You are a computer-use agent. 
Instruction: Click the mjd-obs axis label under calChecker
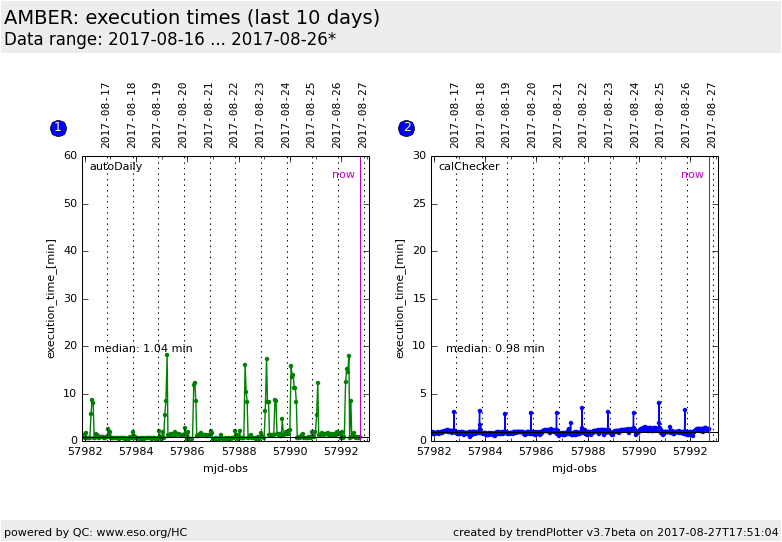(x=574, y=468)
